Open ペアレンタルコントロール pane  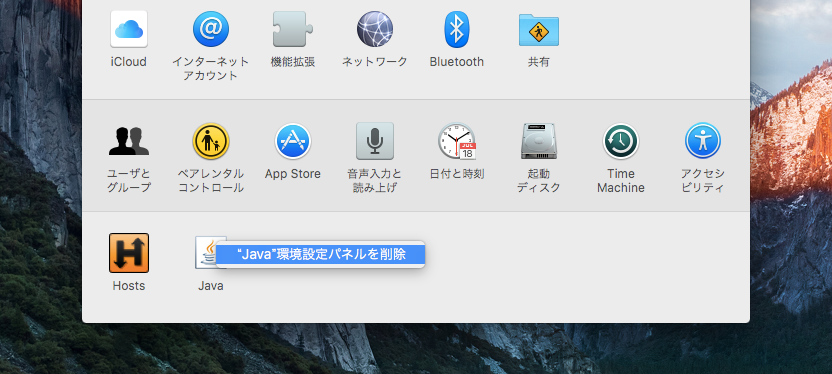click(x=211, y=141)
